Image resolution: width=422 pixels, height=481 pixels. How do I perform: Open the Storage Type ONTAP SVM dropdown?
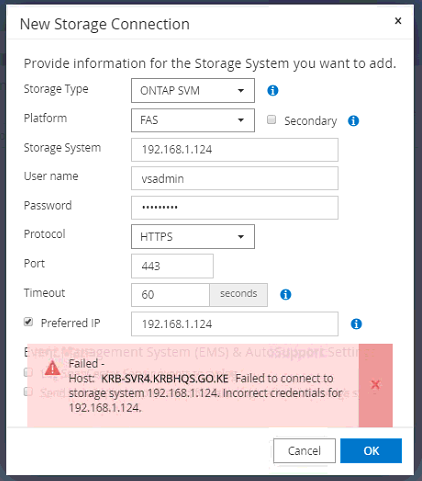pyautogui.click(x=193, y=90)
